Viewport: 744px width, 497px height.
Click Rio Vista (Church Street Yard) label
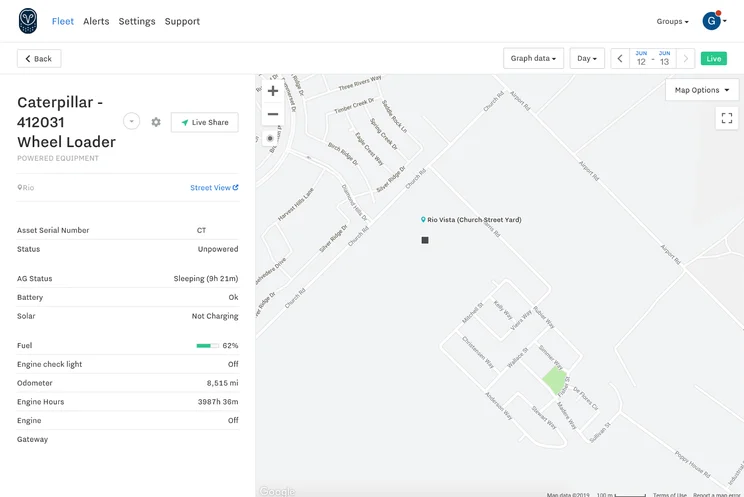coord(471,220)
